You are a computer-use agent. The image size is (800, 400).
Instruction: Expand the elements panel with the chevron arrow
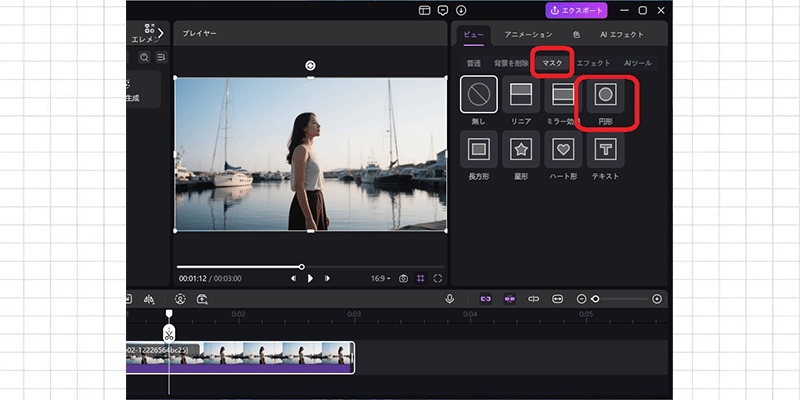point(161,33)
